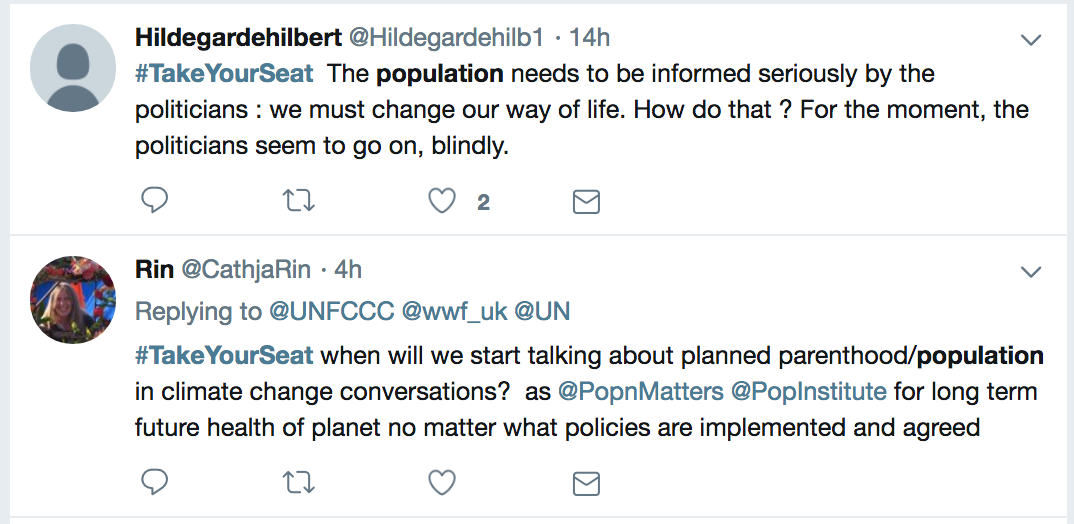The width and height of the screenshot is (1074, 524).
Task: Open the Hildegardehilbert display name link
Action: click(237, 38)
